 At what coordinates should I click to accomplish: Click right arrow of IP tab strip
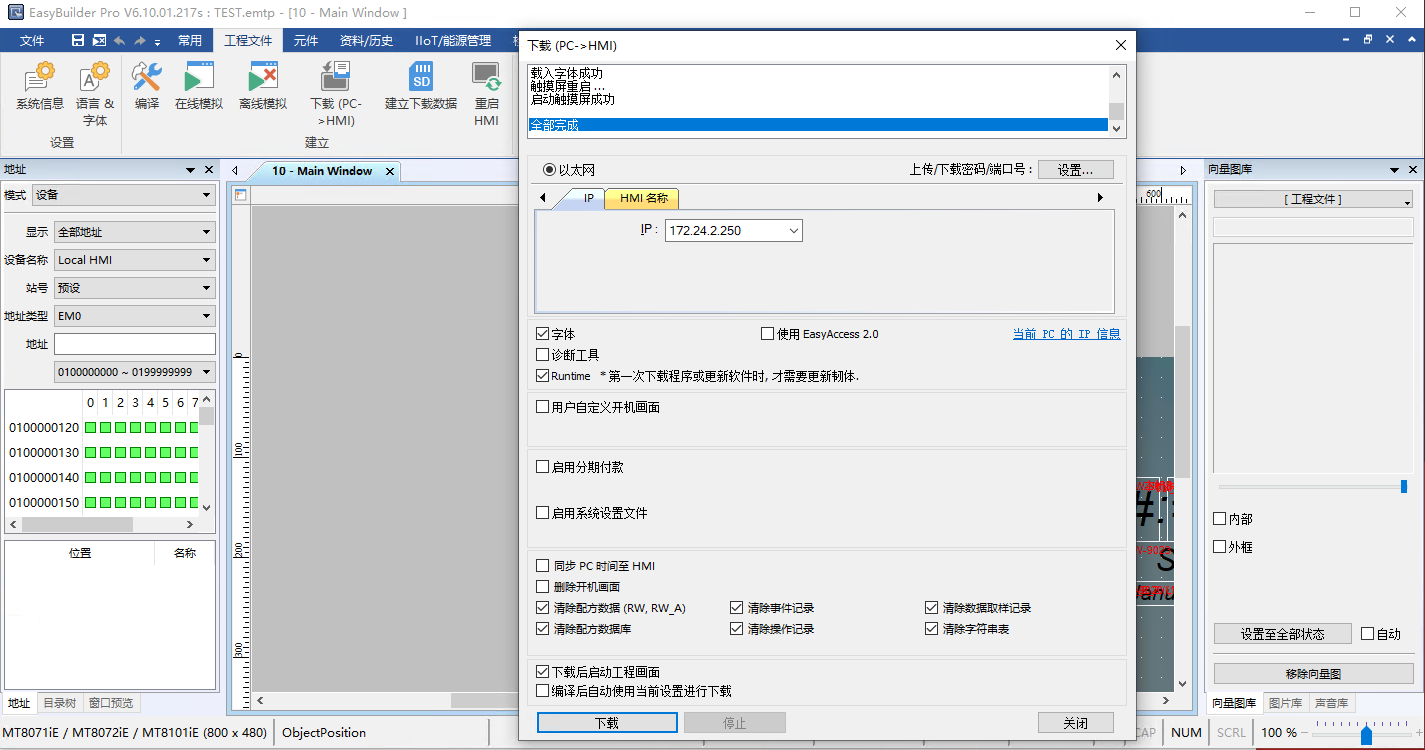(x=1101, y=198)
